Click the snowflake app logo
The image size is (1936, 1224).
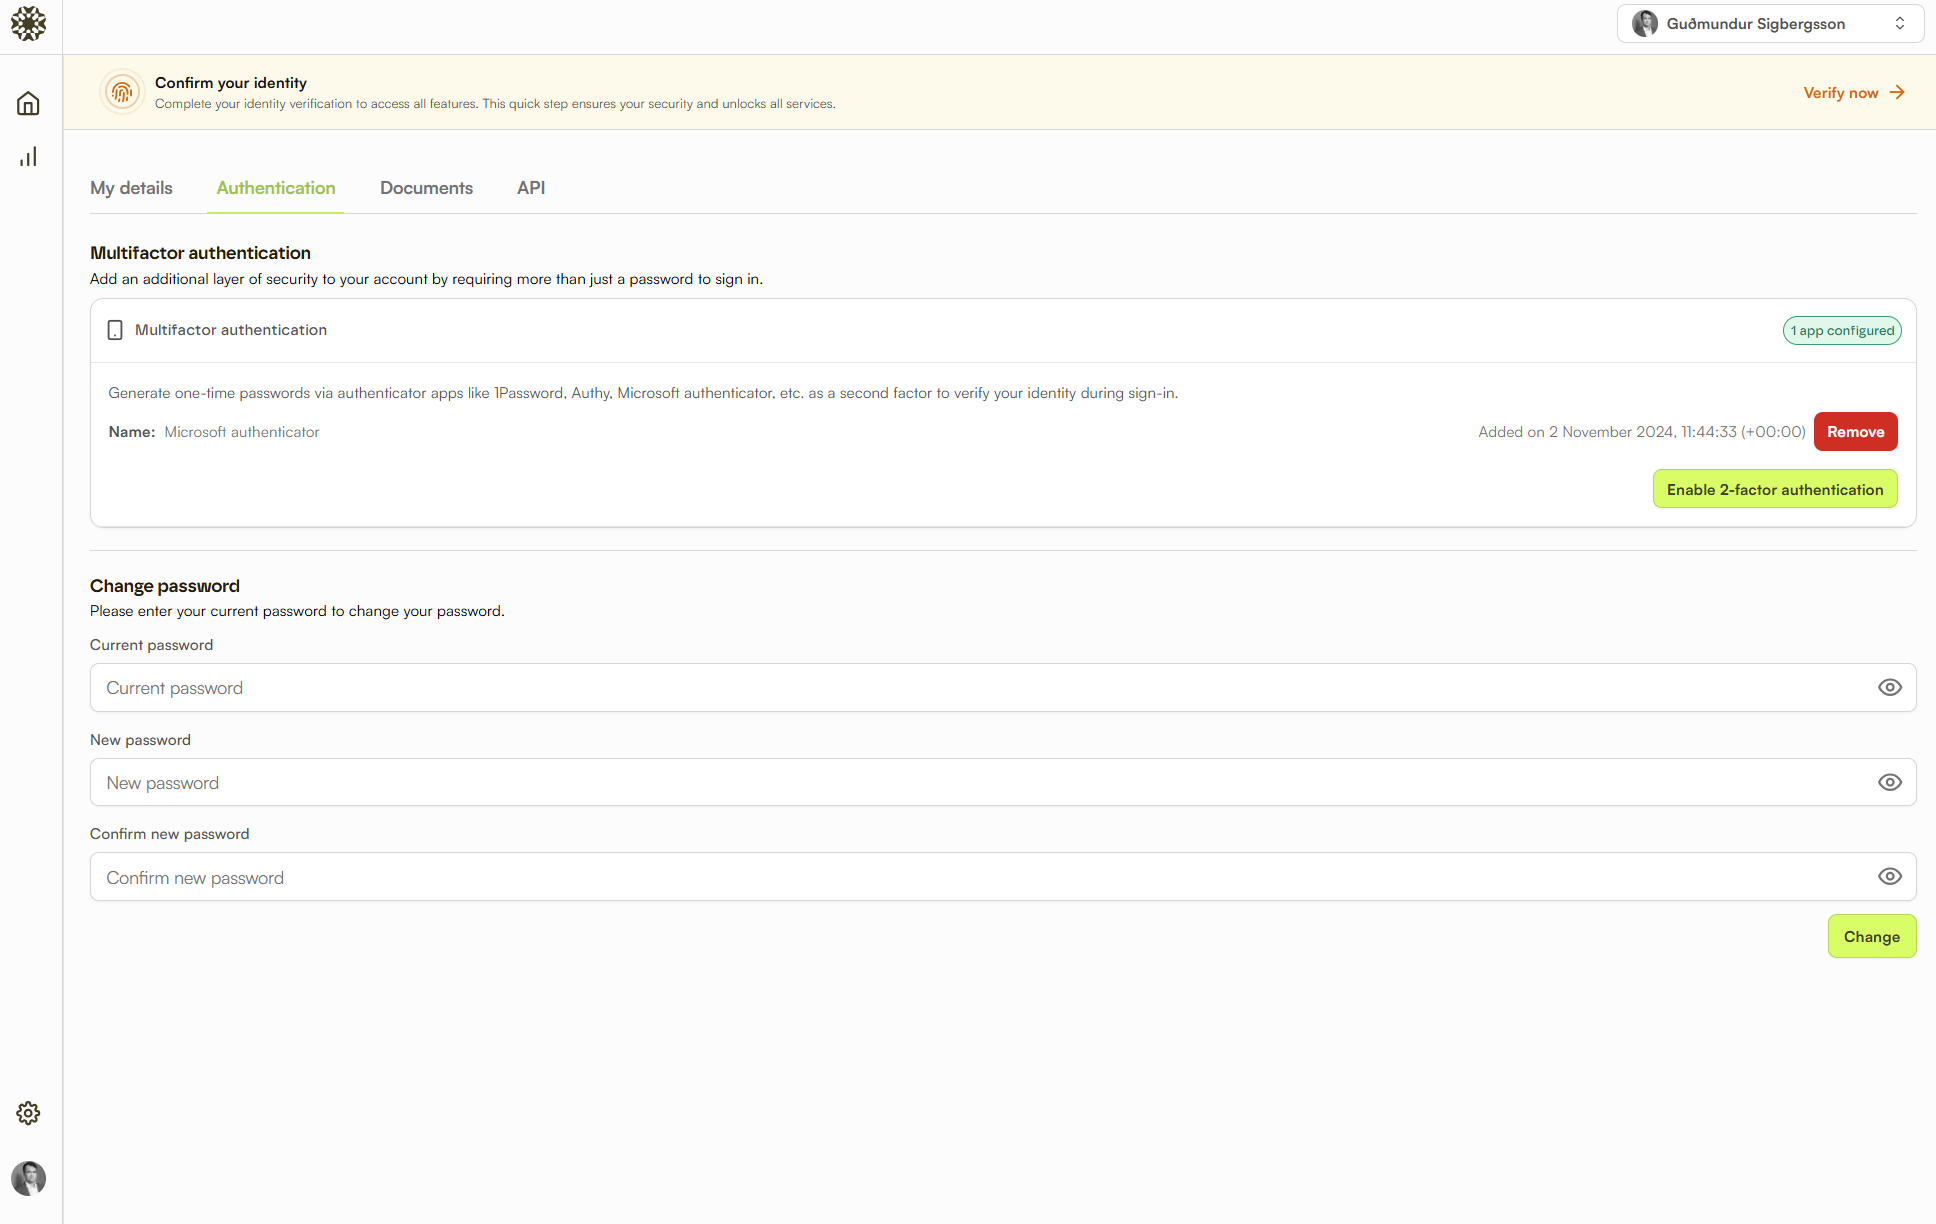28,24
